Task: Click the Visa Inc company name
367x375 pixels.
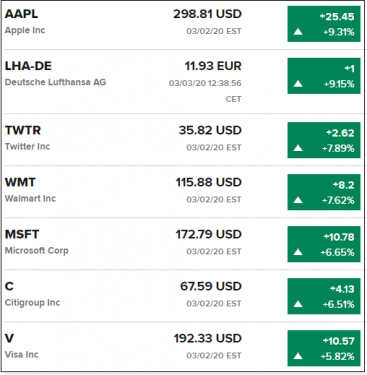Action: point(22,354)
